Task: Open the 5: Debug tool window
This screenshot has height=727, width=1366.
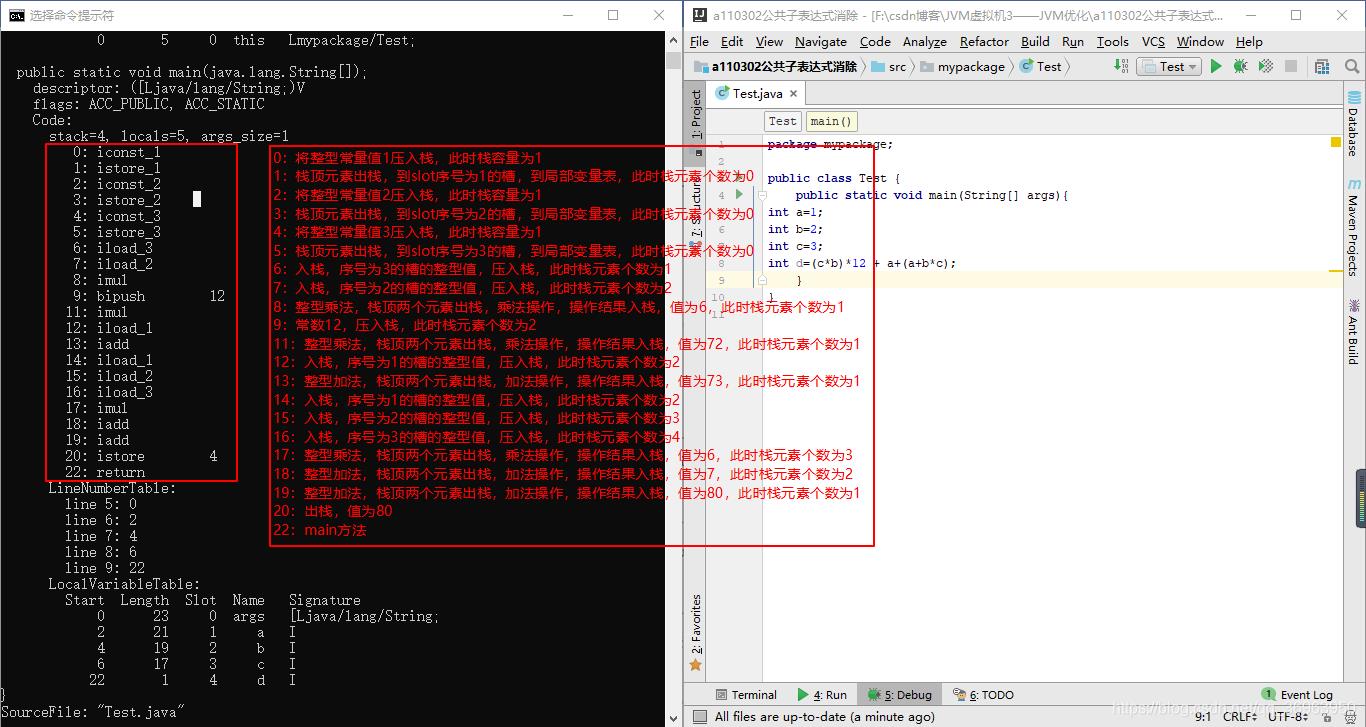Action: [899, 694]
